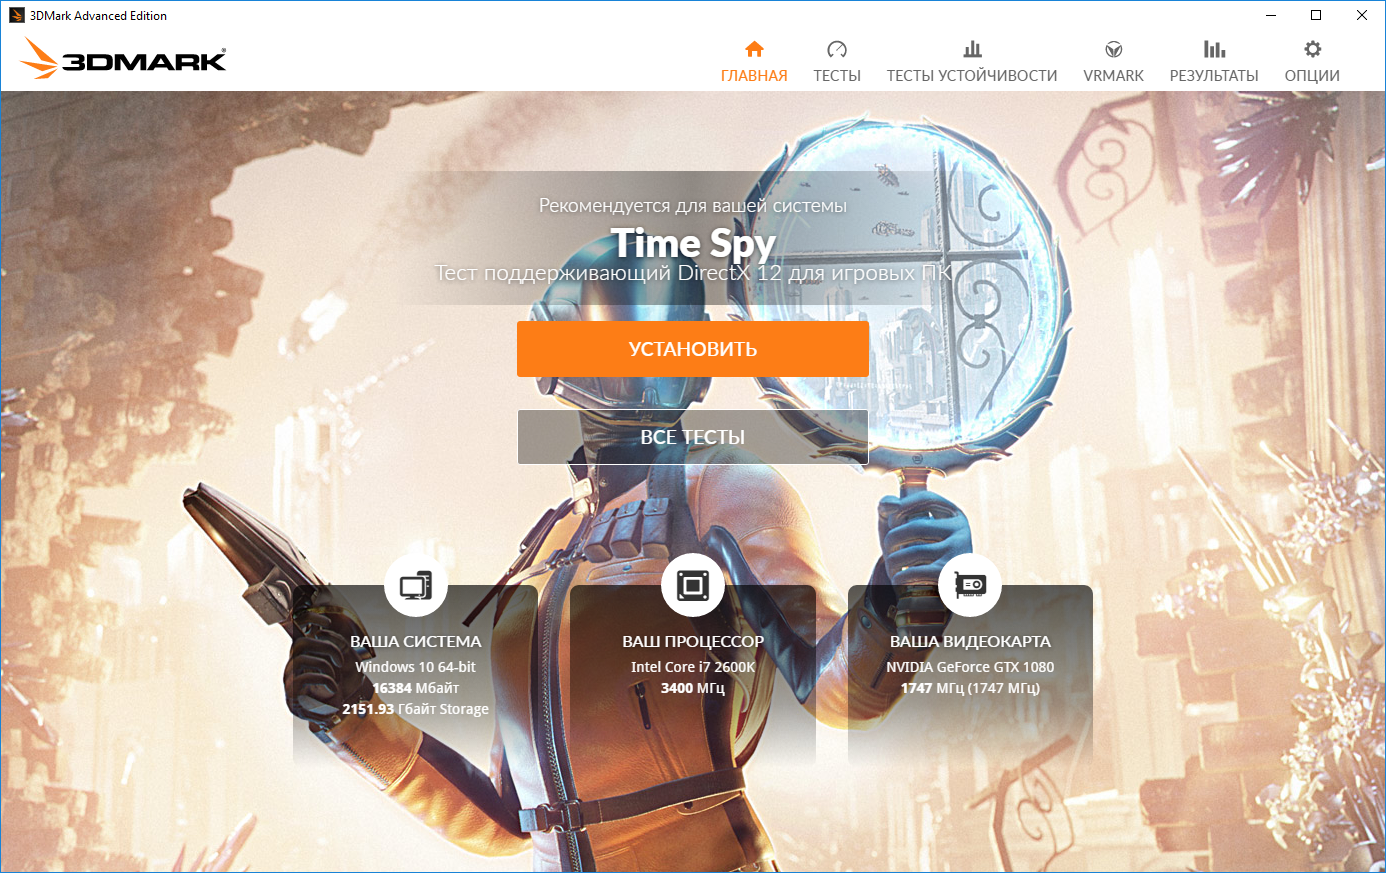The height and width of the screenshot is (873, 1386).
Task: Click the gauge icon above ТЕСТЫ
Action: point(837,49)
